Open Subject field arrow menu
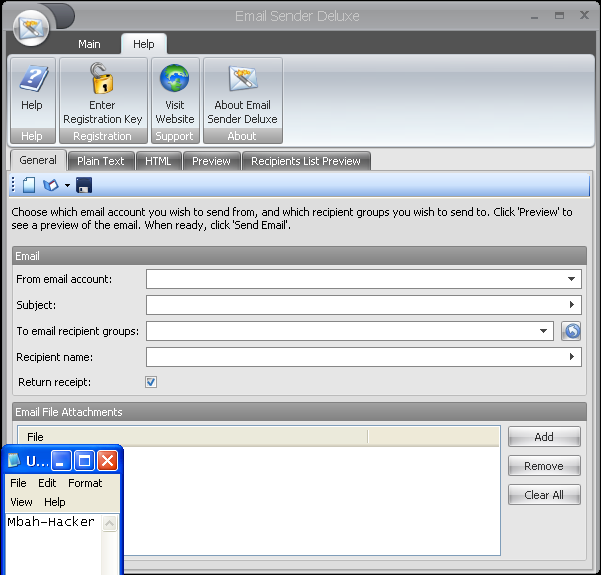601x575 pixels. coord(572,305)
